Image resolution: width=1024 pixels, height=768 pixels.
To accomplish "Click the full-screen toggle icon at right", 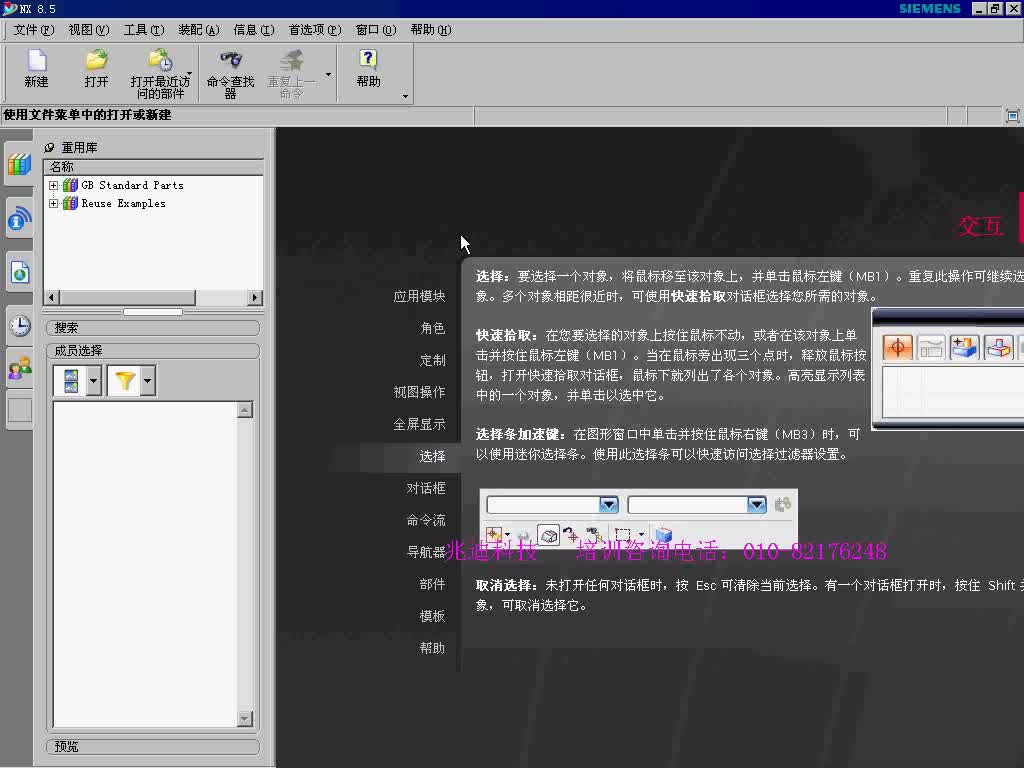I will click(1012, 116).
